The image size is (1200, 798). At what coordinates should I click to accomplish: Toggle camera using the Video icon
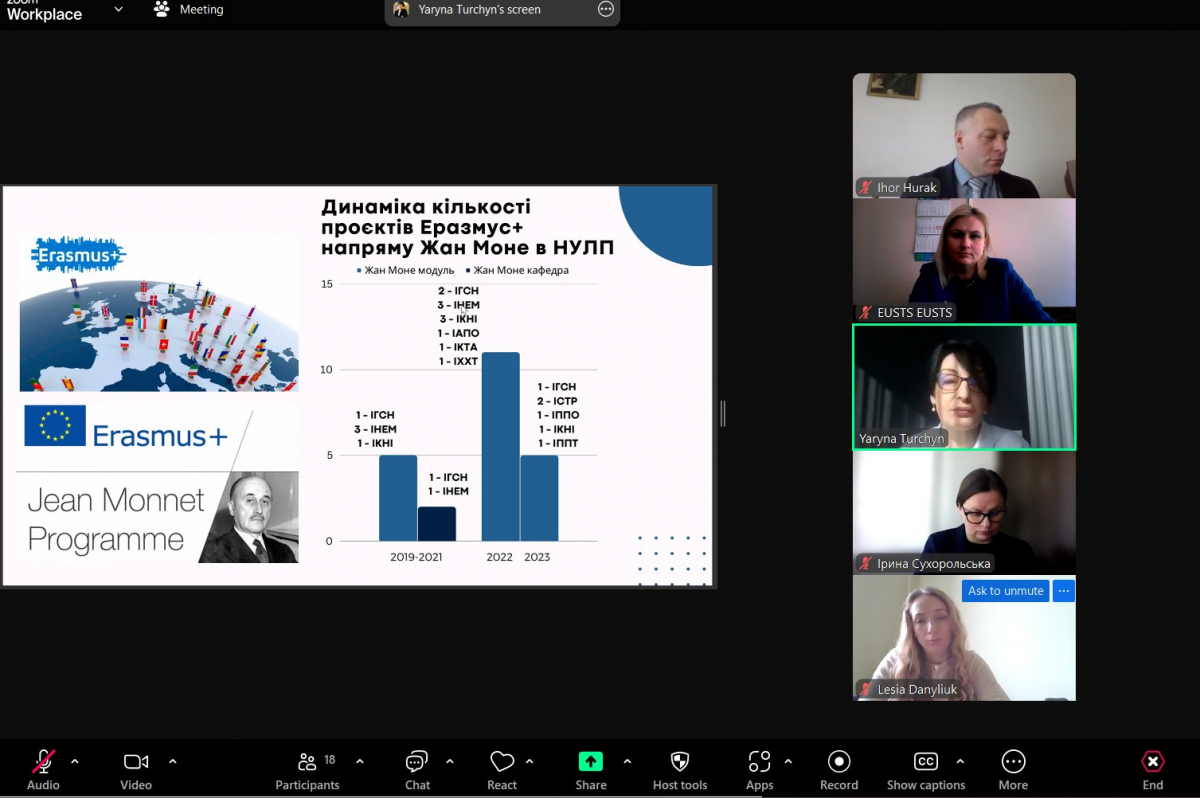tap(136, 762)
